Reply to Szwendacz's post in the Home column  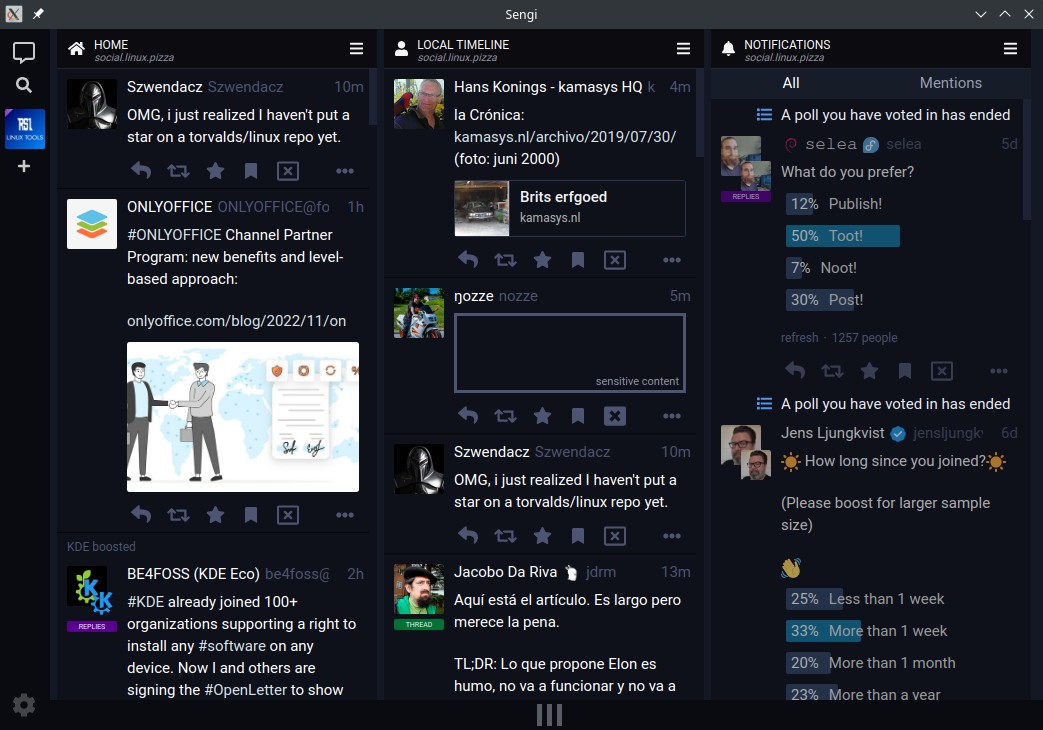click(141, 171)
